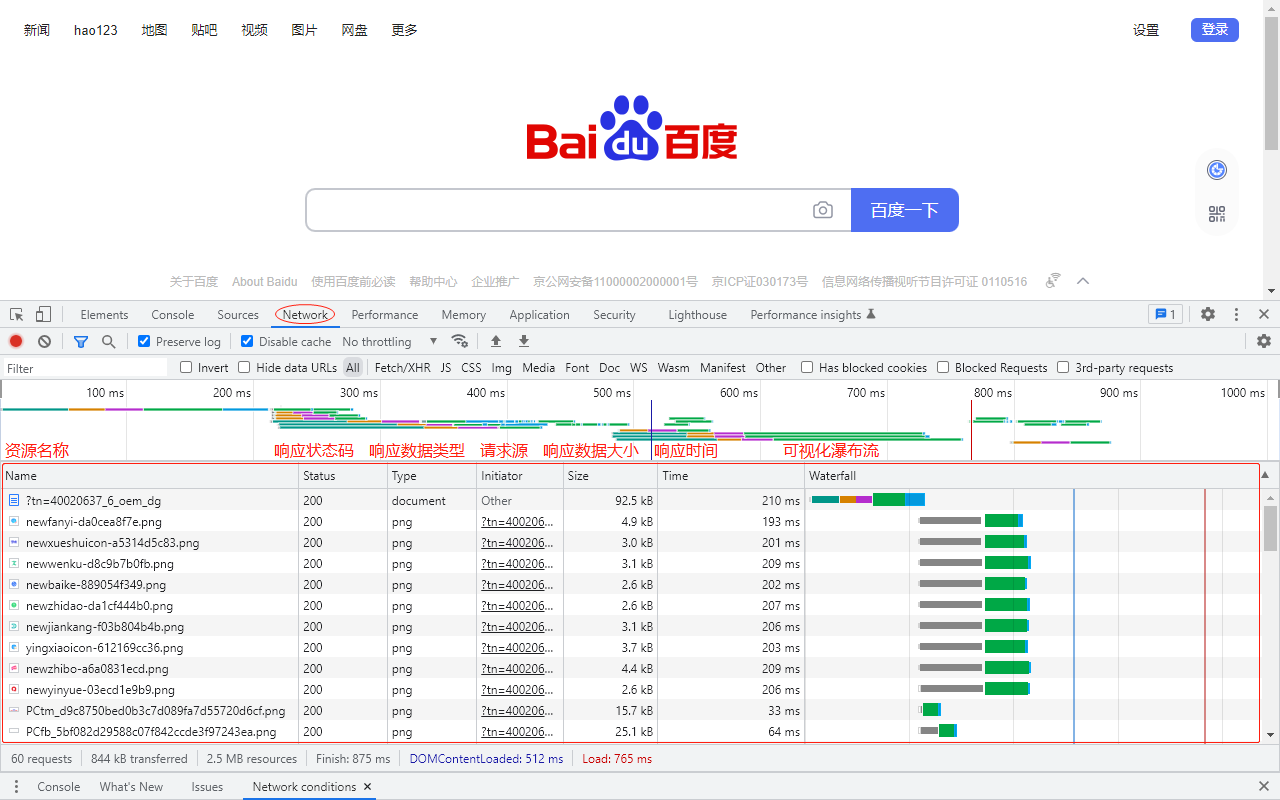Open the No throttling dropdown

pos(390,341)
